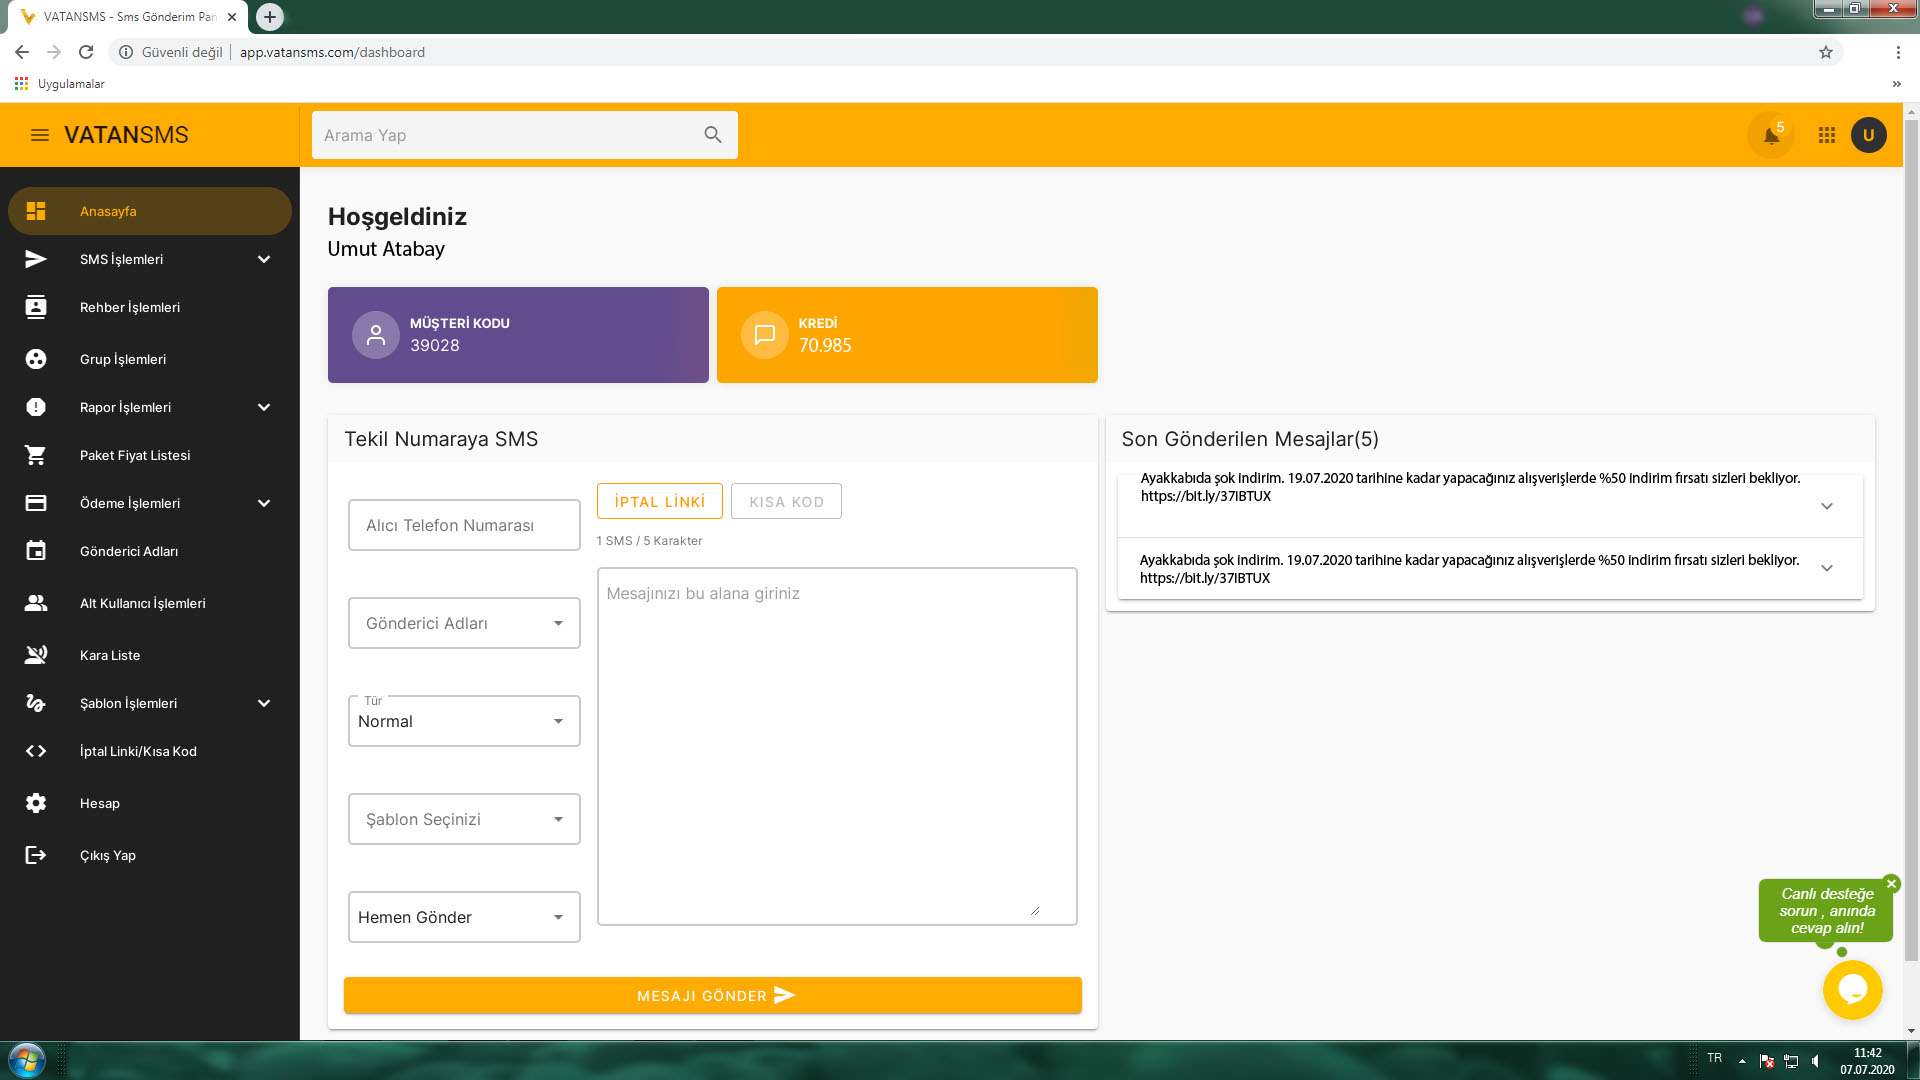Expand the second sent message chevron
Viewport: 1920px width, 1080px height.
(x=1827, y=568)
